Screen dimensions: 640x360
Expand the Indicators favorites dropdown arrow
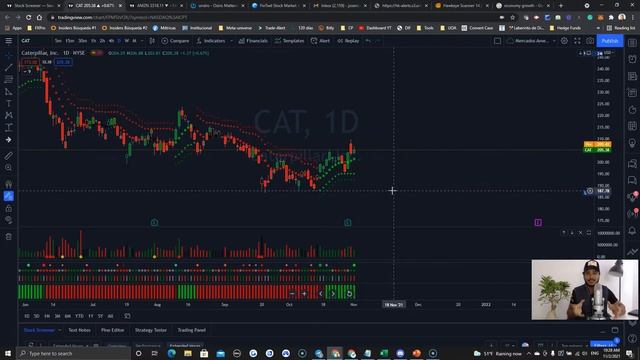coord(231,41)
